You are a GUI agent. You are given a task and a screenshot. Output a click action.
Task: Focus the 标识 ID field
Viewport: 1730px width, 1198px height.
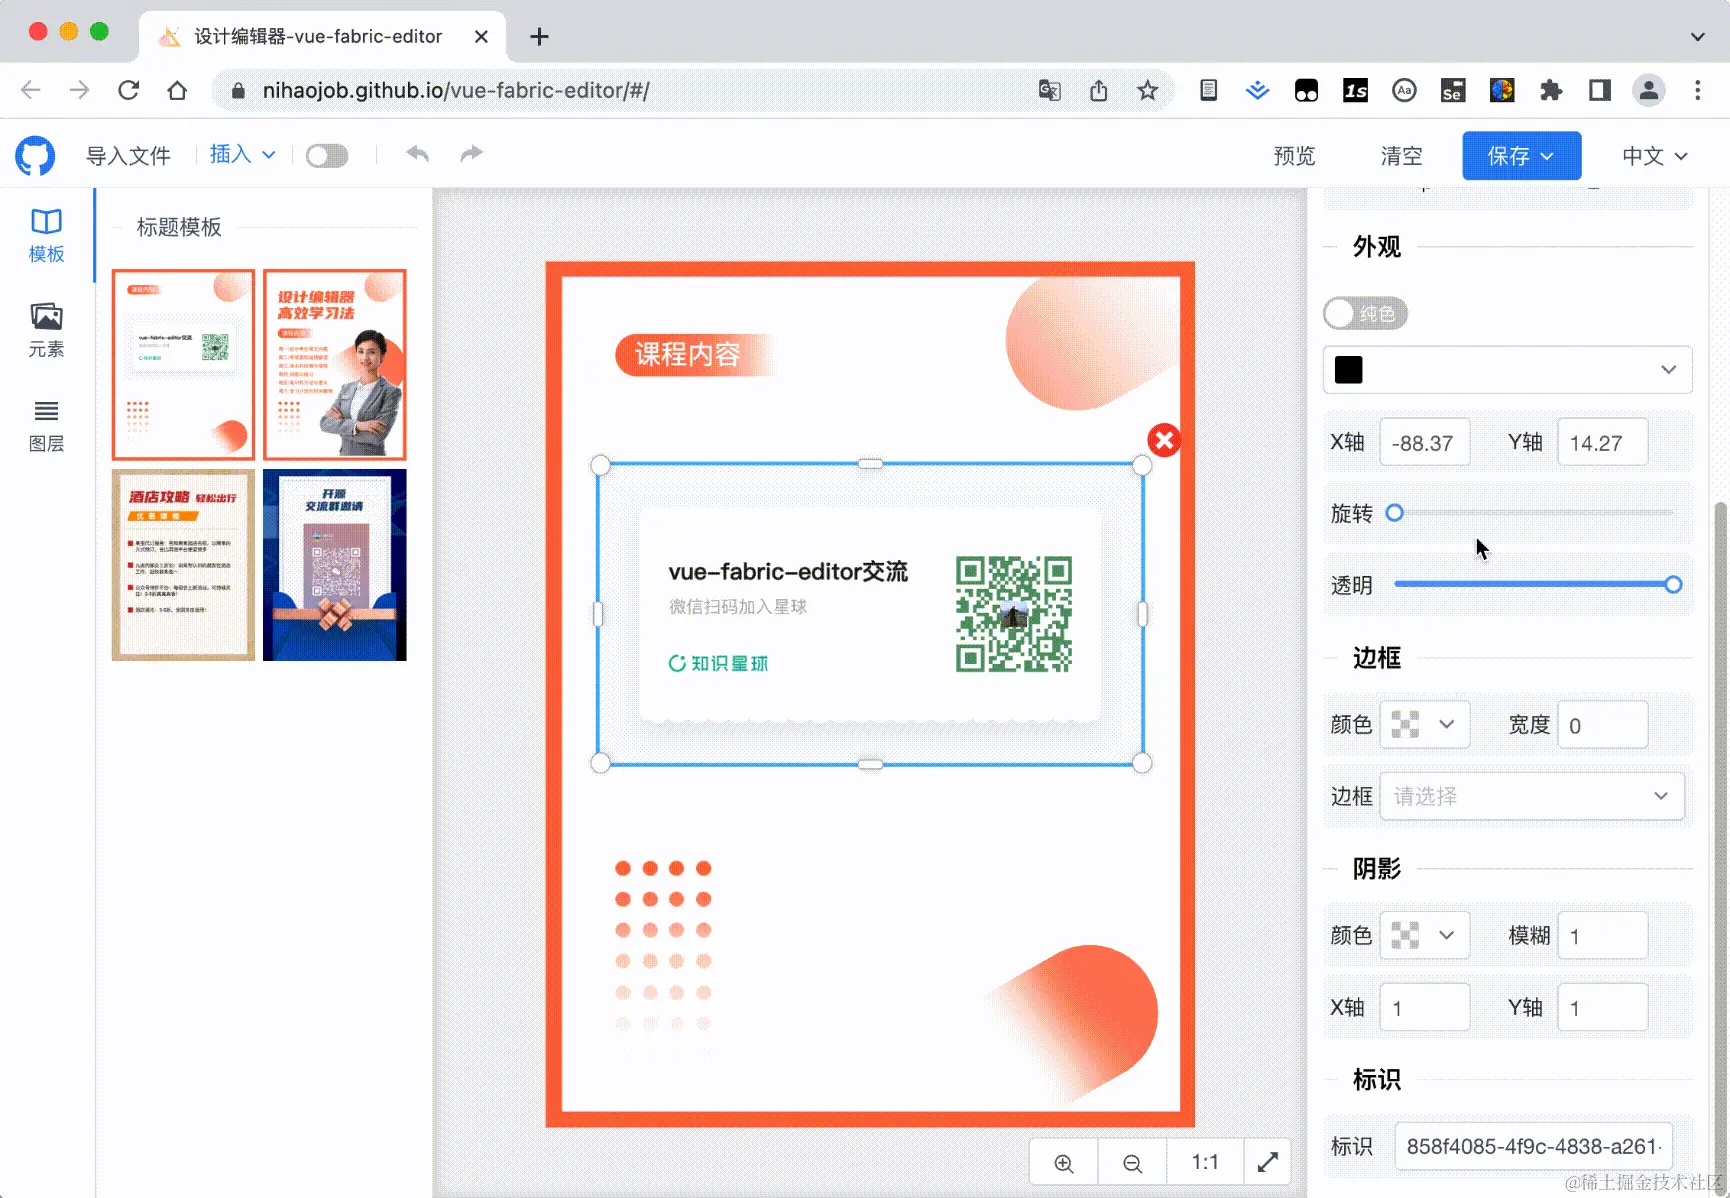point(1533,1147)
